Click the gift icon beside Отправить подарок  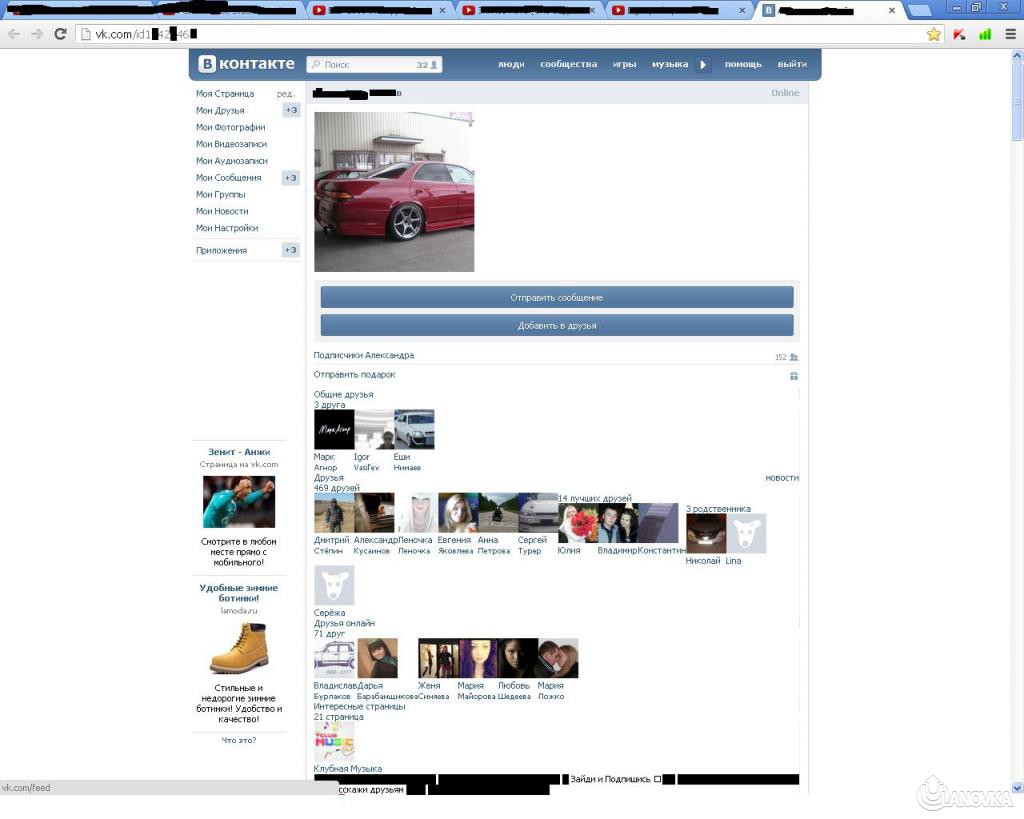(x=794, y=376)
